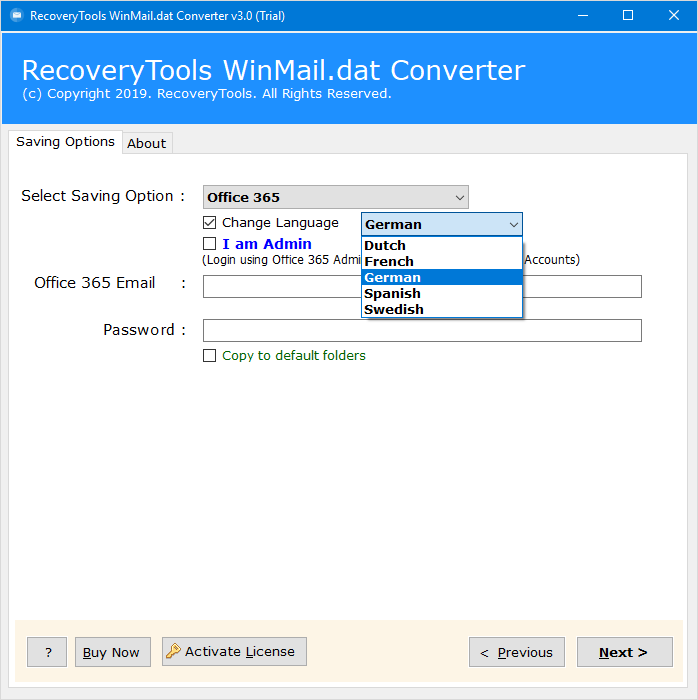
Task: Check Copy to default folders
Action: click(209, 355)
